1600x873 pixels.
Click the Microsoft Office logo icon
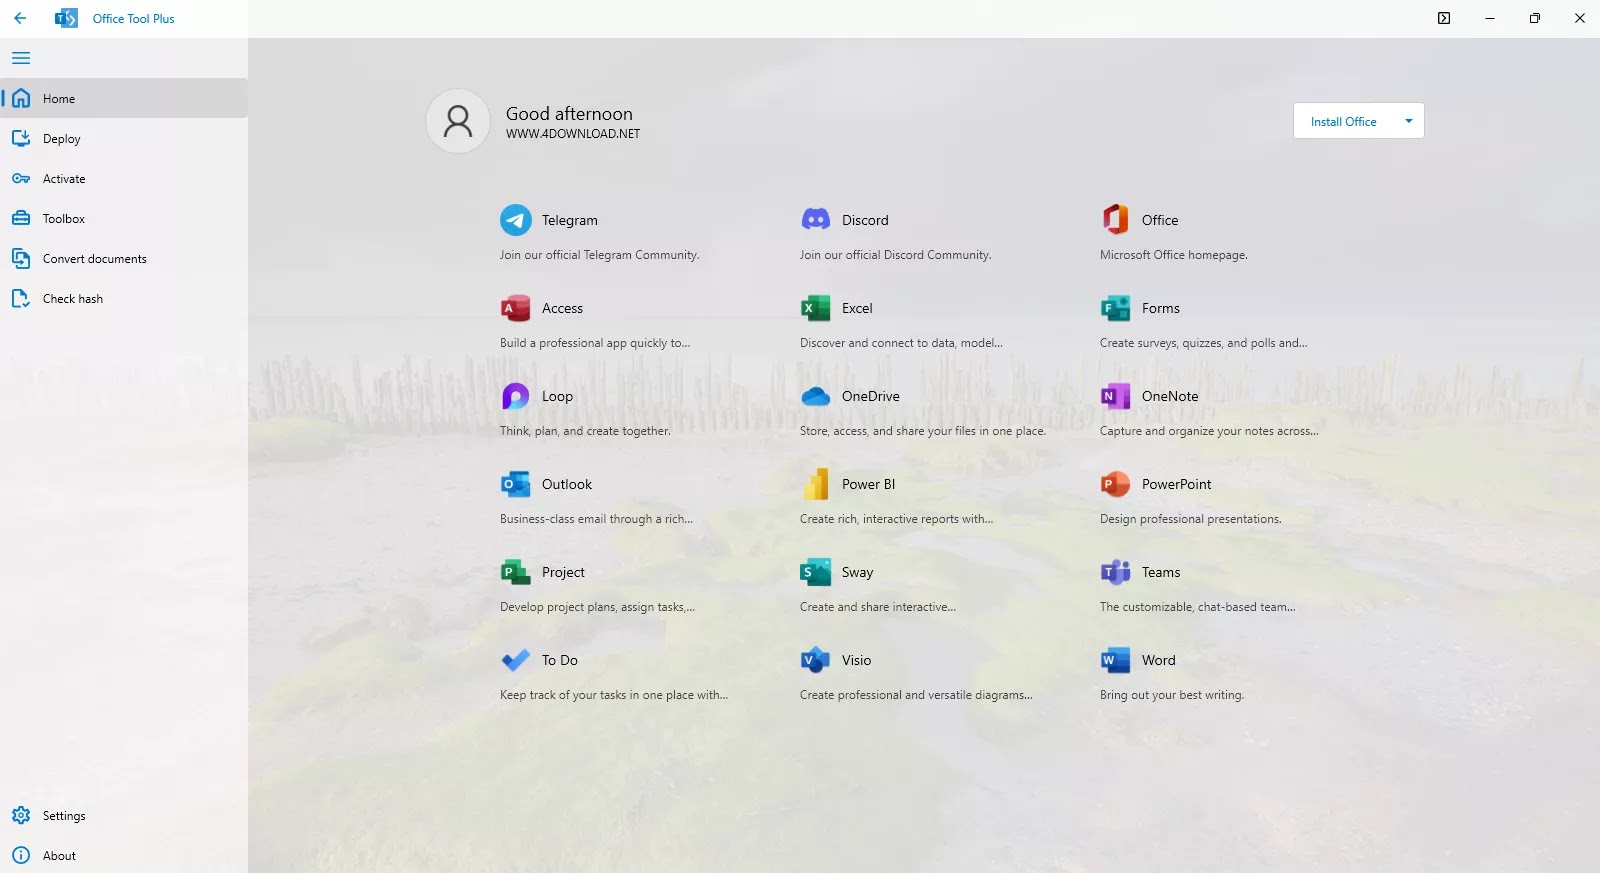1116,220
